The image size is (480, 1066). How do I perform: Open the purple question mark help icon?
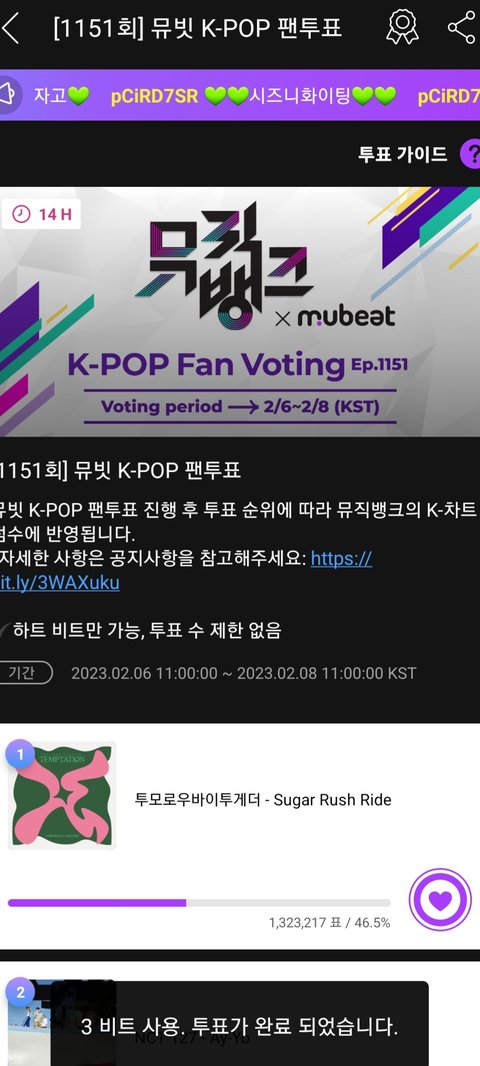tap(470, 154)
